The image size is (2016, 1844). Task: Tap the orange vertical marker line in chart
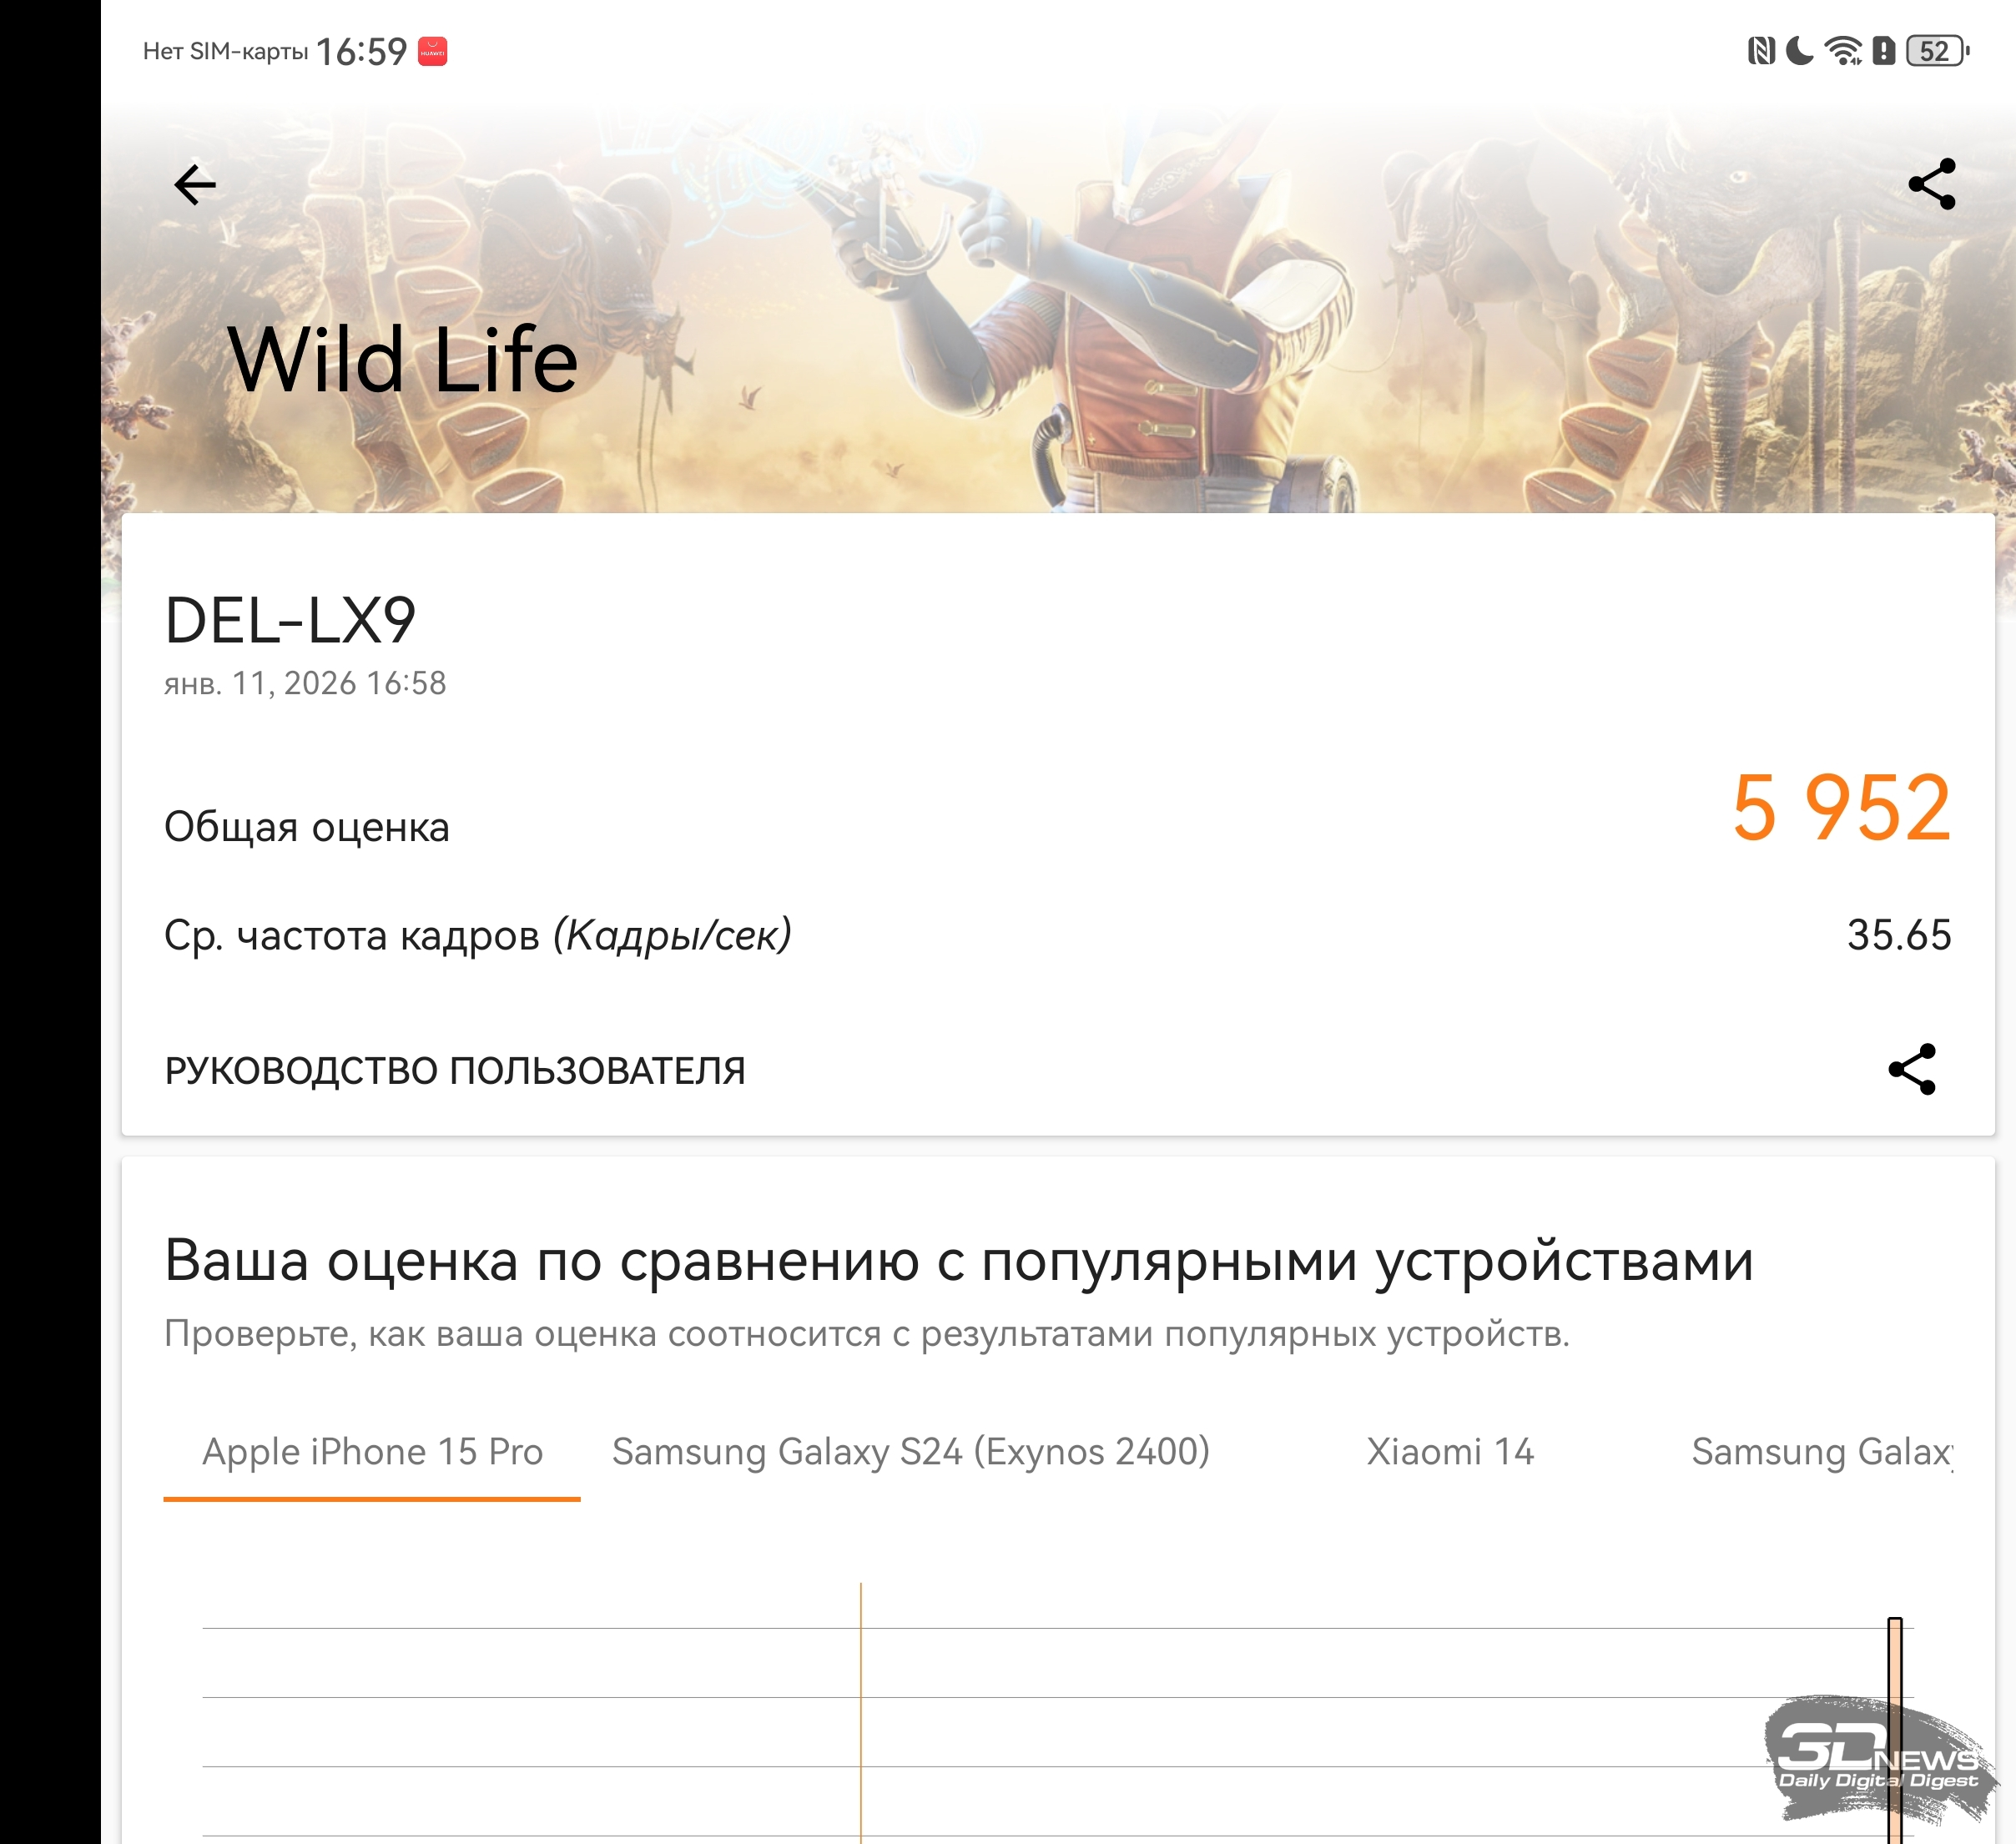tap(861, 1713)
